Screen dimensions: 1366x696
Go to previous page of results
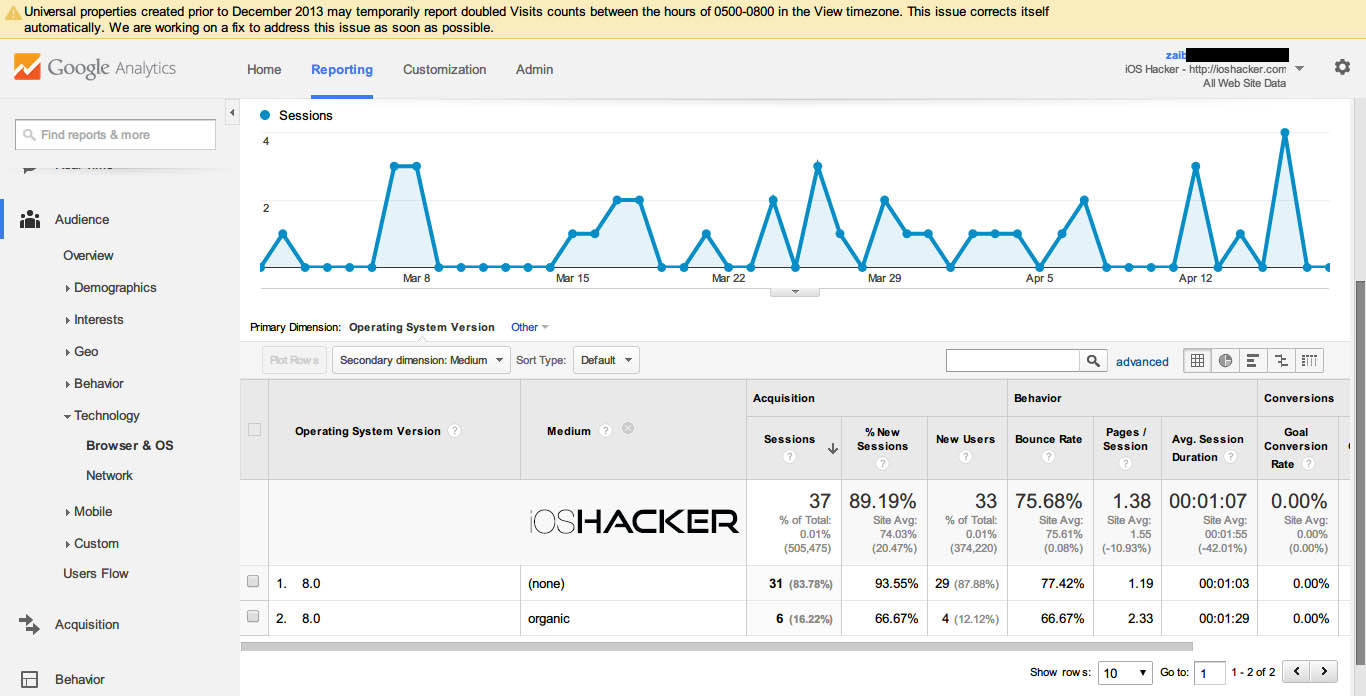click(x=1297, y=672)
